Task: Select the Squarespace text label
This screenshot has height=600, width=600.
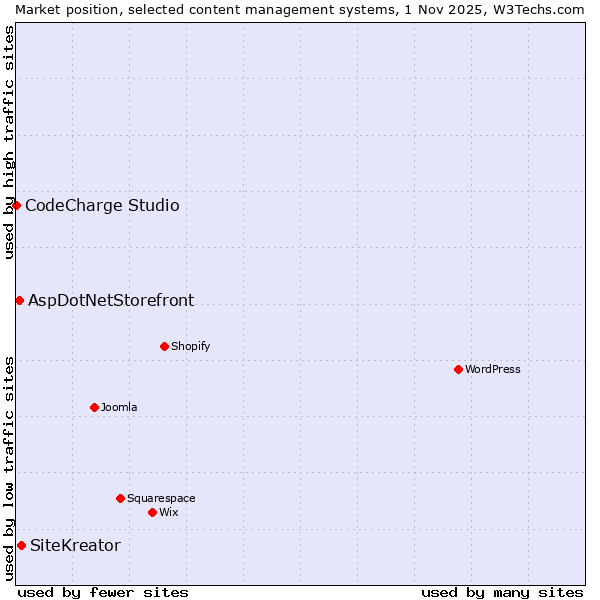Action: (x=161, y=499)
